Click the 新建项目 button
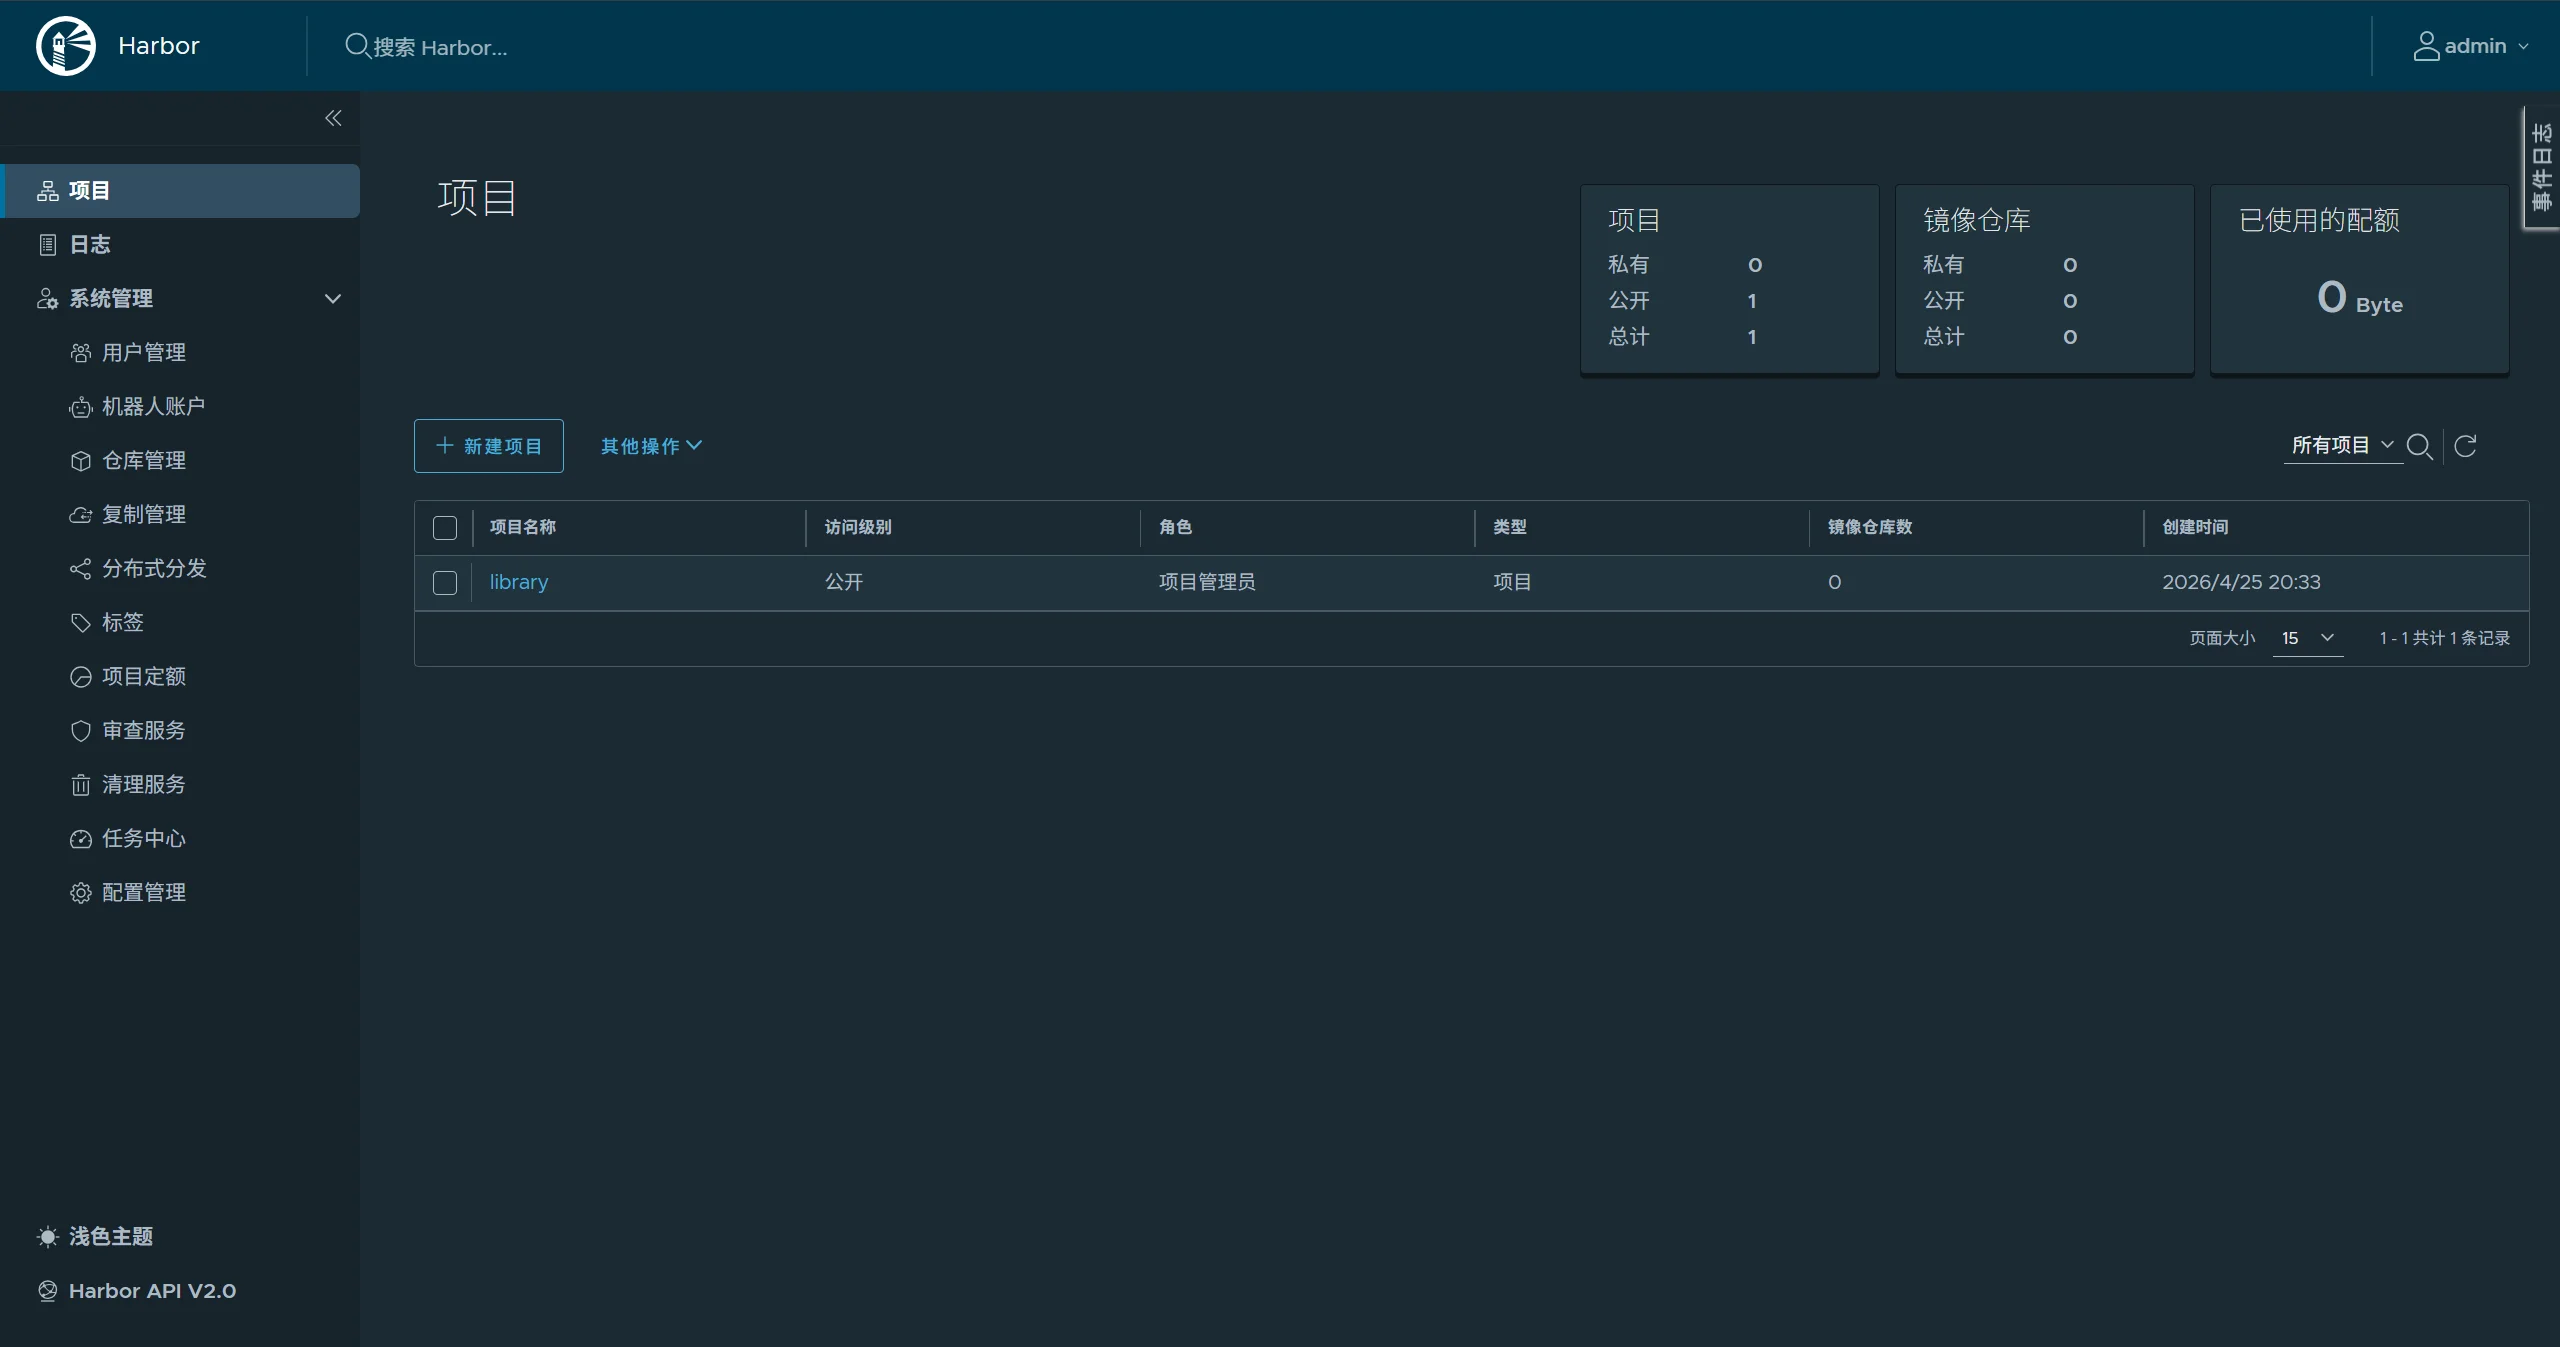The height and width of the screenshot is (1347, 2560). point(489,446)
